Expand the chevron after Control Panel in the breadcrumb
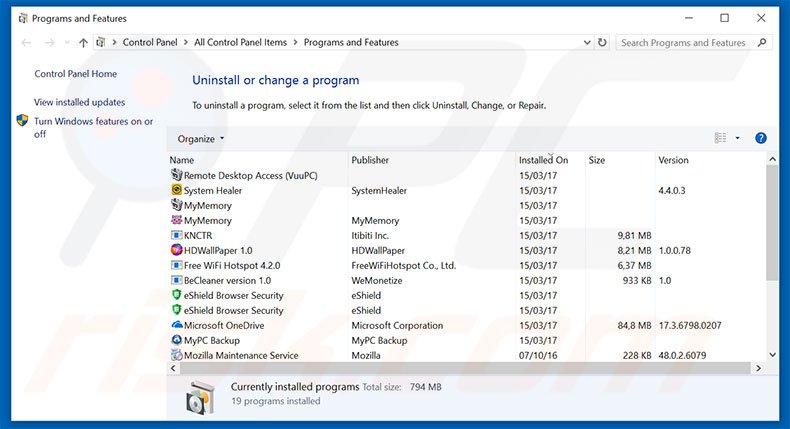The image size is (790, 429). coord(186,42)
